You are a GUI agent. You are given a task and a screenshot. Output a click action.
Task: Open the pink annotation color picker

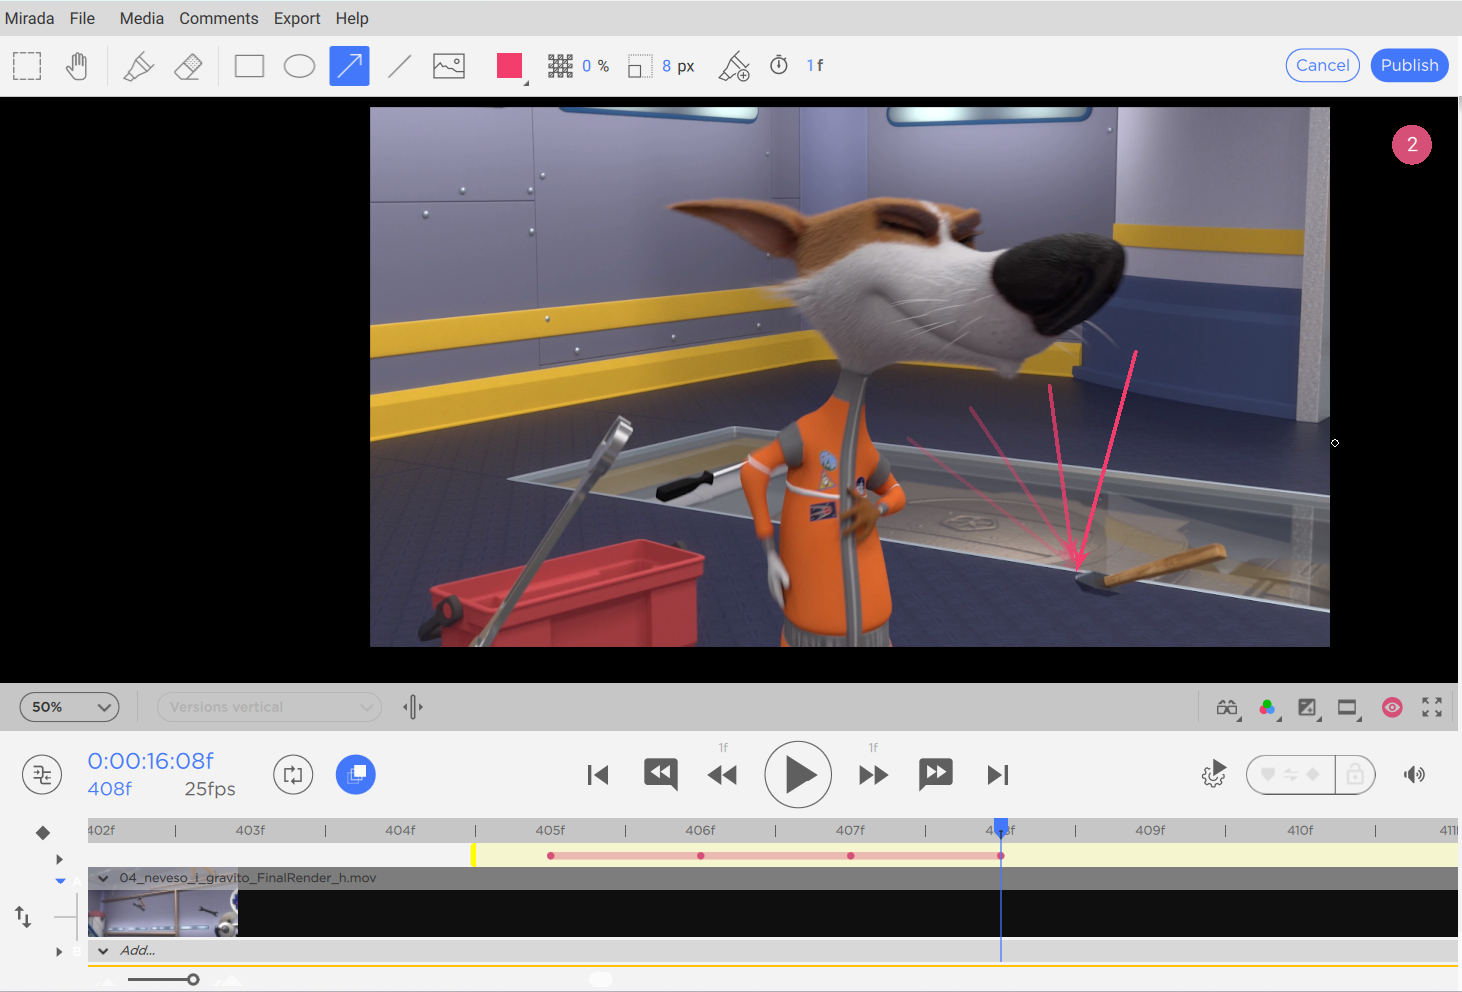(x=510, y=66)
